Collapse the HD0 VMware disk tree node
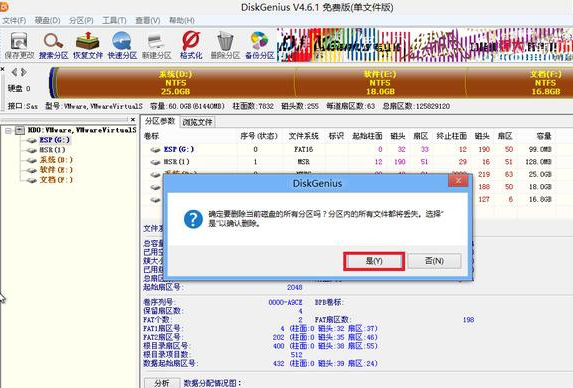Screen dimensions: 573x388 (8, 130)
